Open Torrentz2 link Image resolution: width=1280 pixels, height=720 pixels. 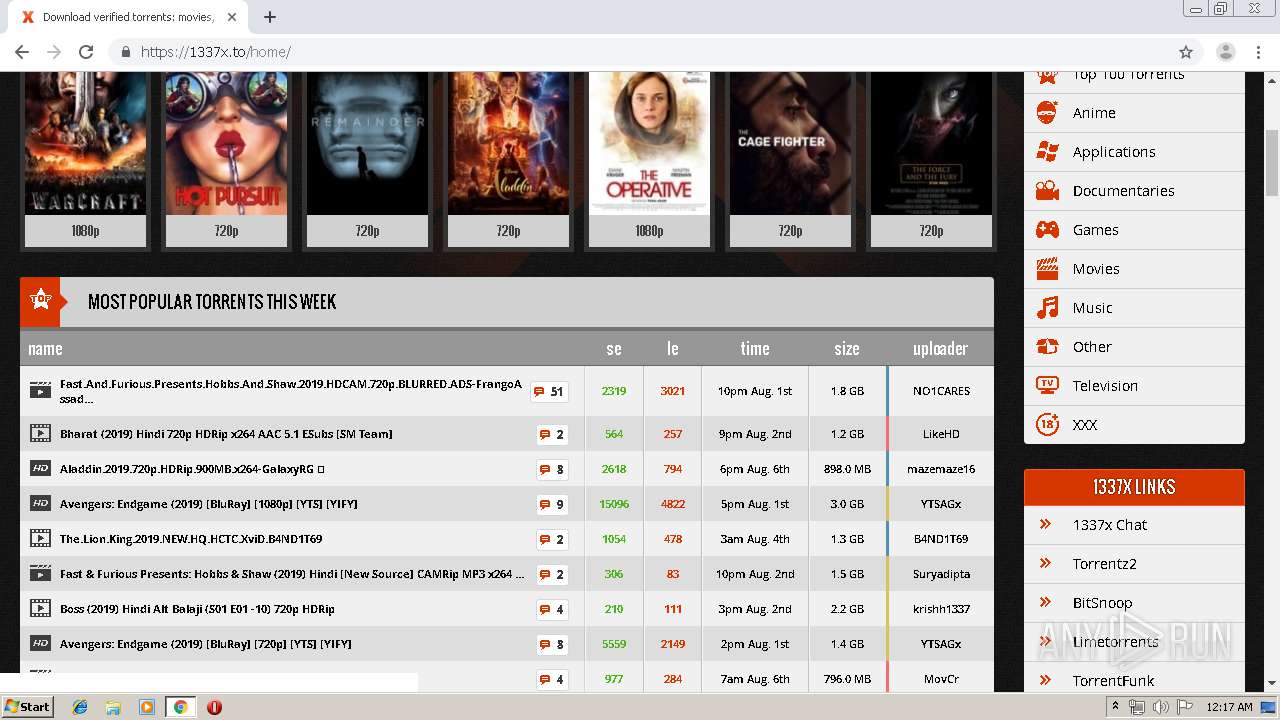click(x=1104, y=564)
